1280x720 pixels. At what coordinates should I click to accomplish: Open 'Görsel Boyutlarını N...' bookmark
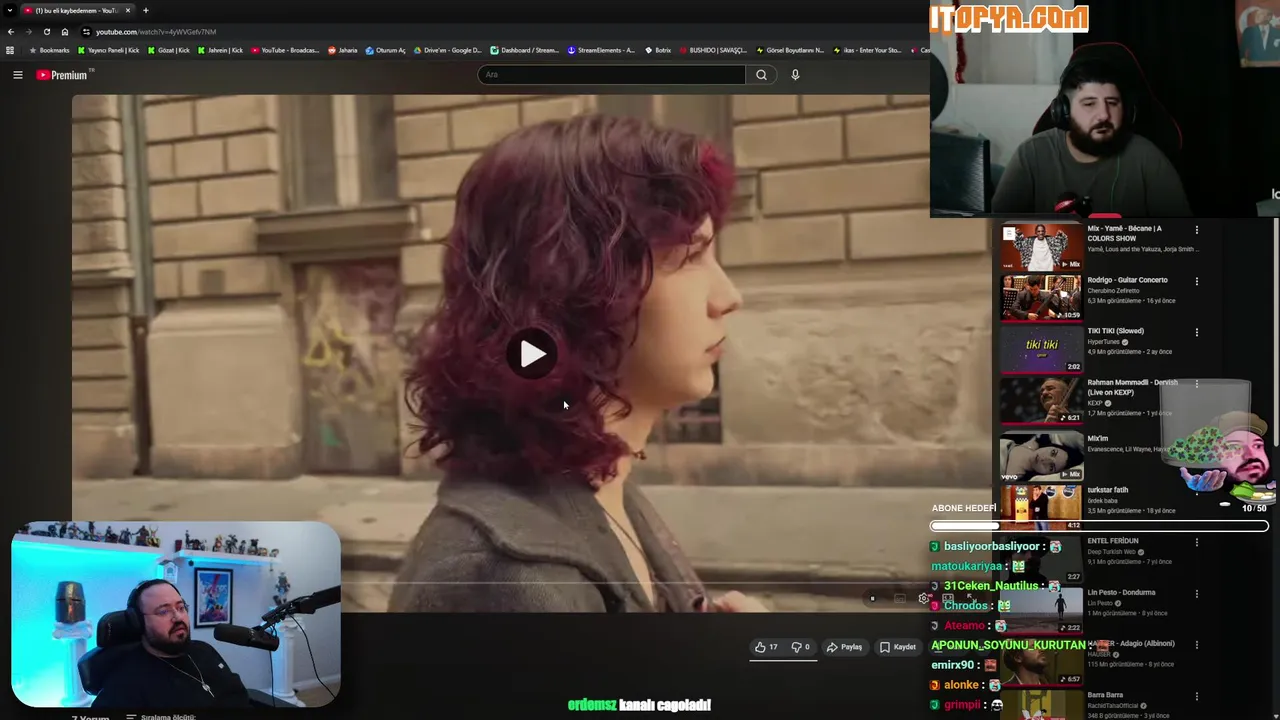tap(790, 50)
